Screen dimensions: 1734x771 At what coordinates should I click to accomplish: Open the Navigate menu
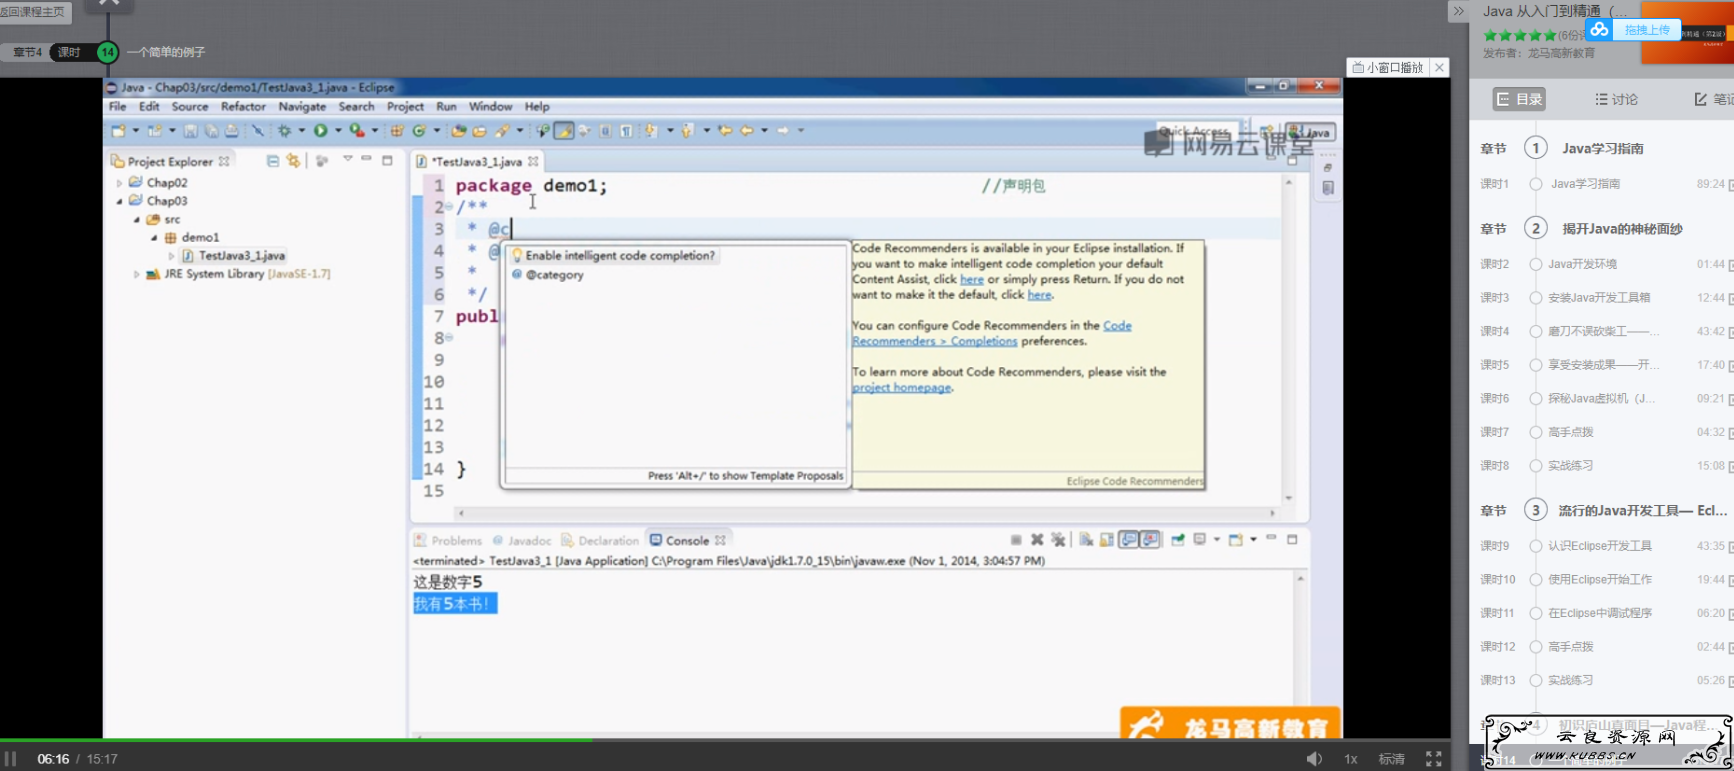tap(302, 107)
